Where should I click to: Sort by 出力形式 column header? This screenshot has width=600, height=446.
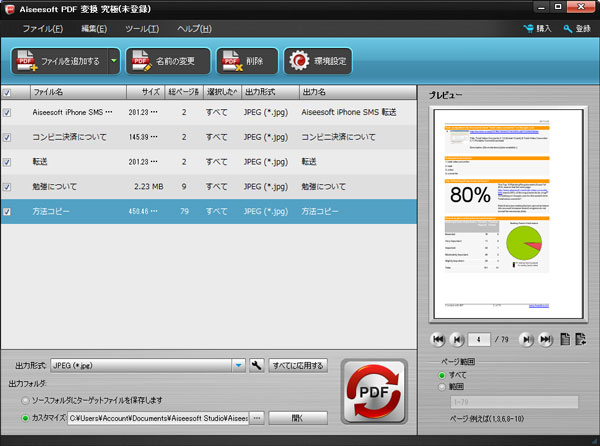[270, 92]
